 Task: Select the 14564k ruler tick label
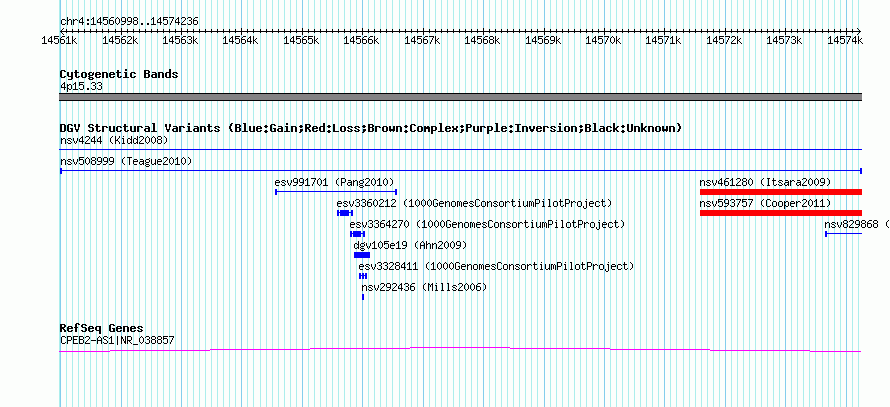click(x=241, y=40)
